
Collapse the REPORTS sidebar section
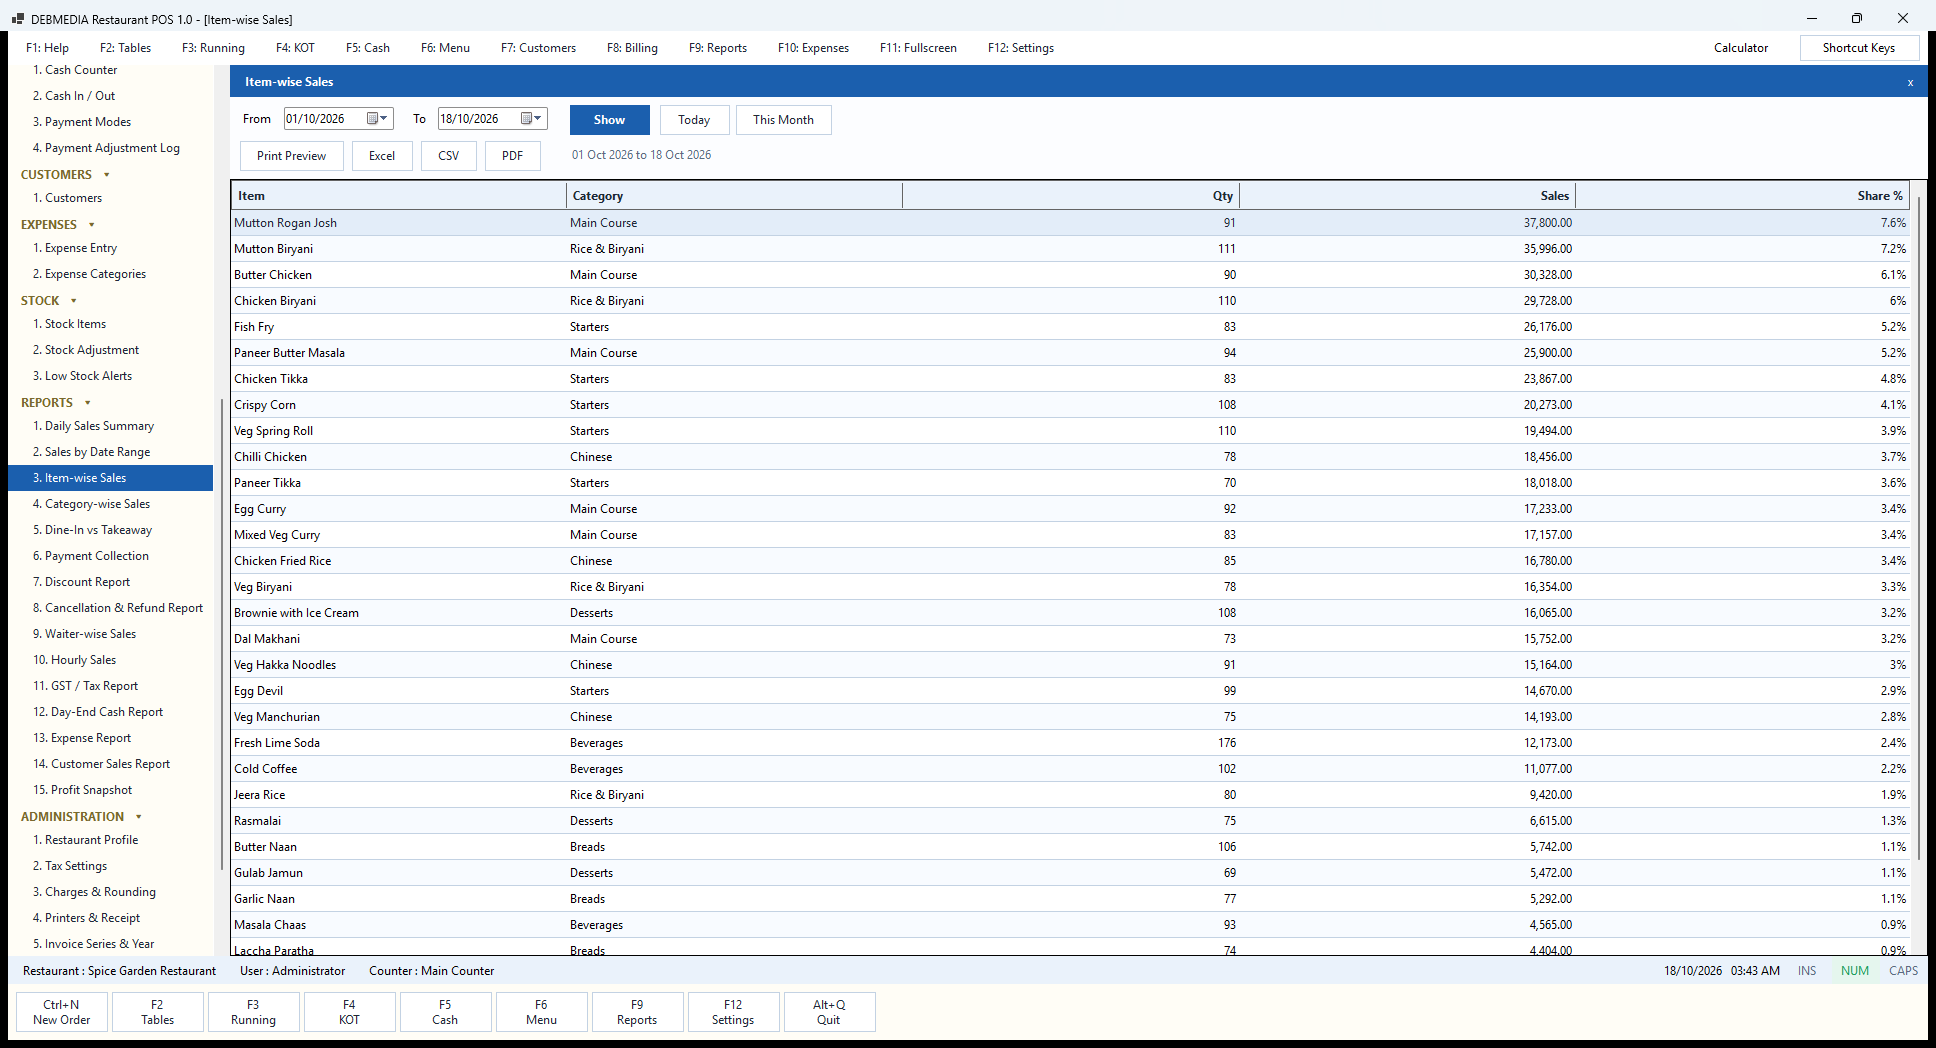88,403
